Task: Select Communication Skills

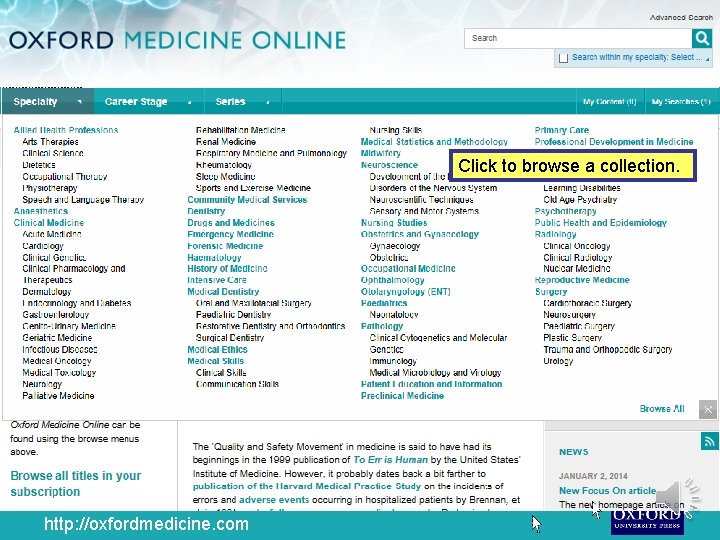Action: pyautogui.click(x=237, y=384)
